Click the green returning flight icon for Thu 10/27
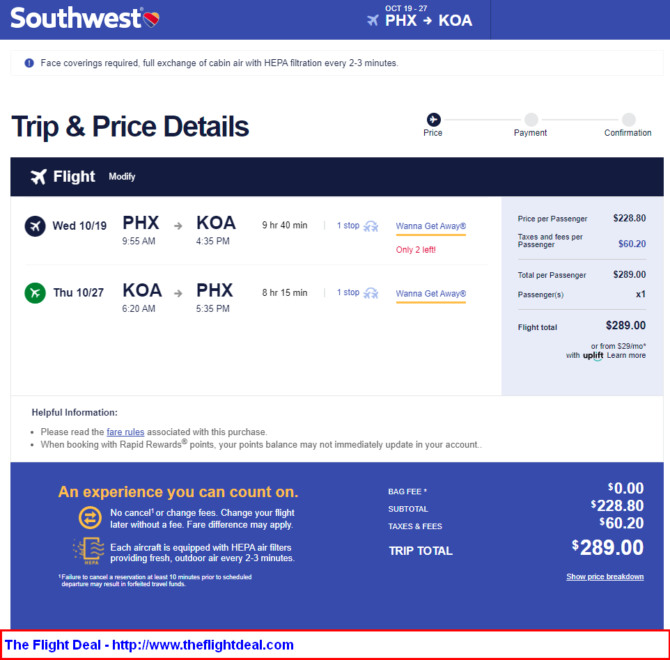This screenshot has height=660, width=670. 35,293
